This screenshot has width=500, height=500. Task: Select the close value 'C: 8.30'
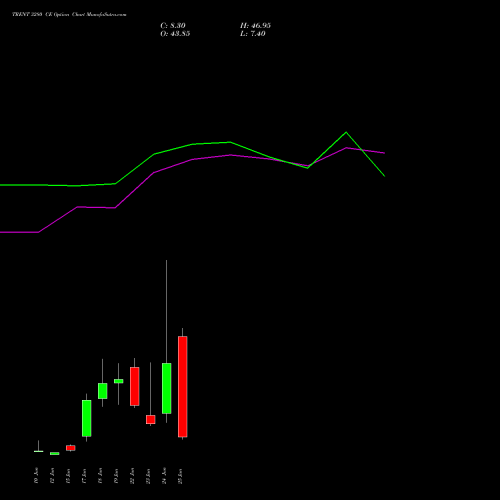pyautogui.click(x=173, y=26)
